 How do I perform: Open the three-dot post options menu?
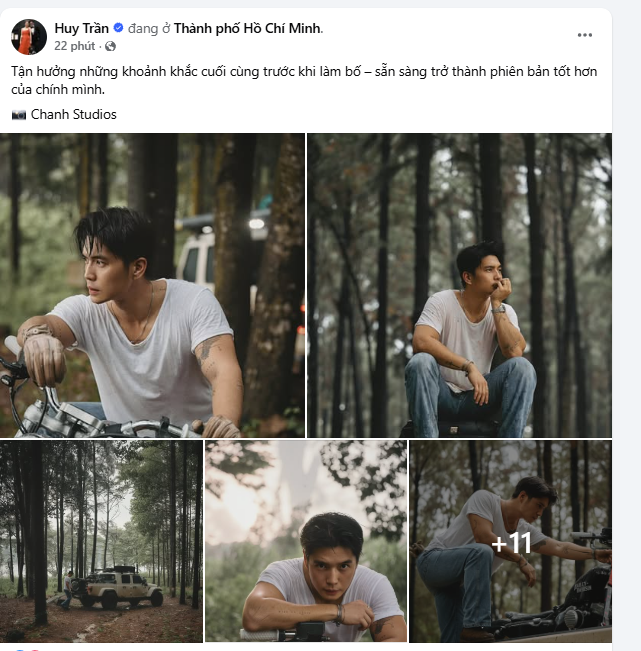pyautogui.click(x=585, y=35)
